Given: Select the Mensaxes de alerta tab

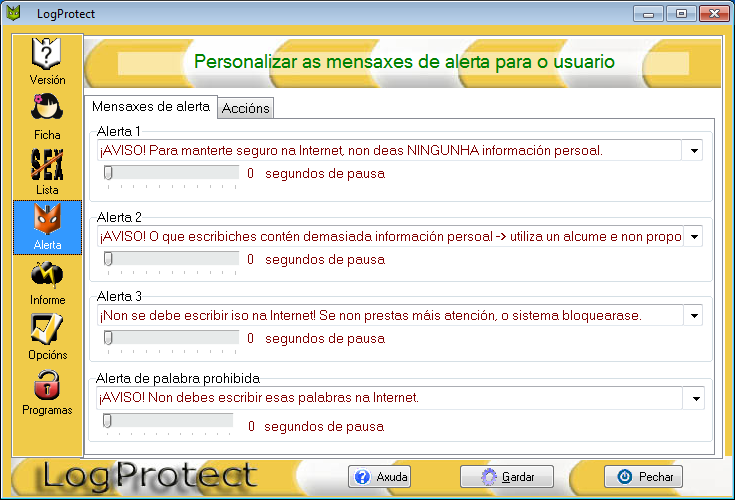Looking at the screenshot, I should pyautogui.click(x=150, y=106).
